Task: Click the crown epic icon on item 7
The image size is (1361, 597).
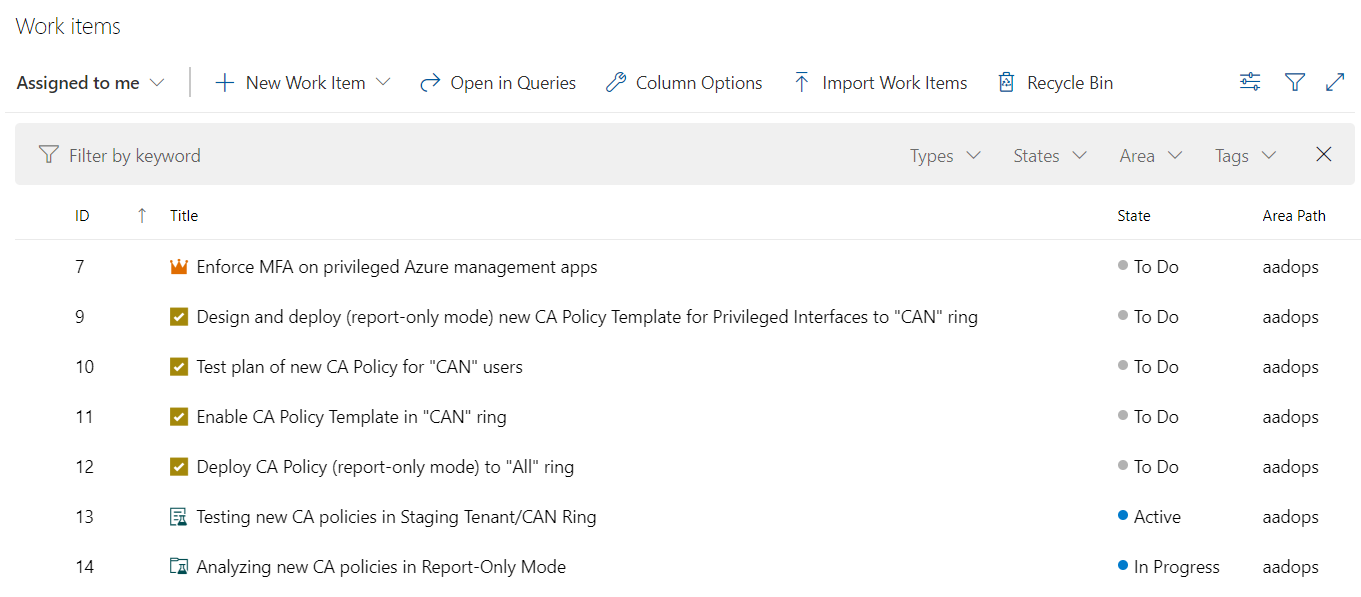Action: [x=179, y=267]
